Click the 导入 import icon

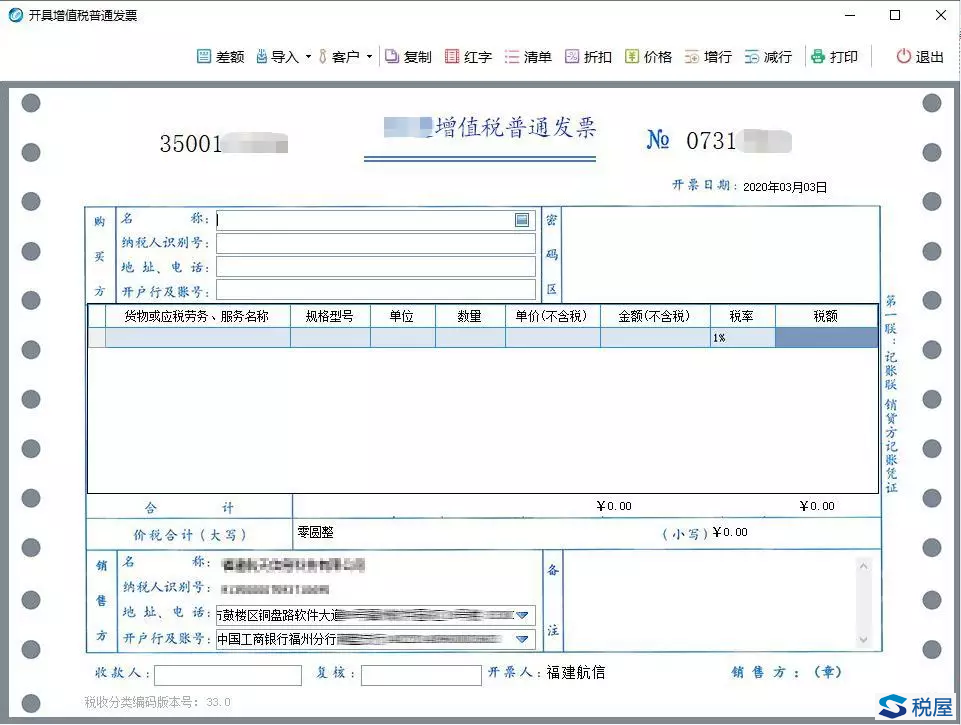(x=262, y=56)
